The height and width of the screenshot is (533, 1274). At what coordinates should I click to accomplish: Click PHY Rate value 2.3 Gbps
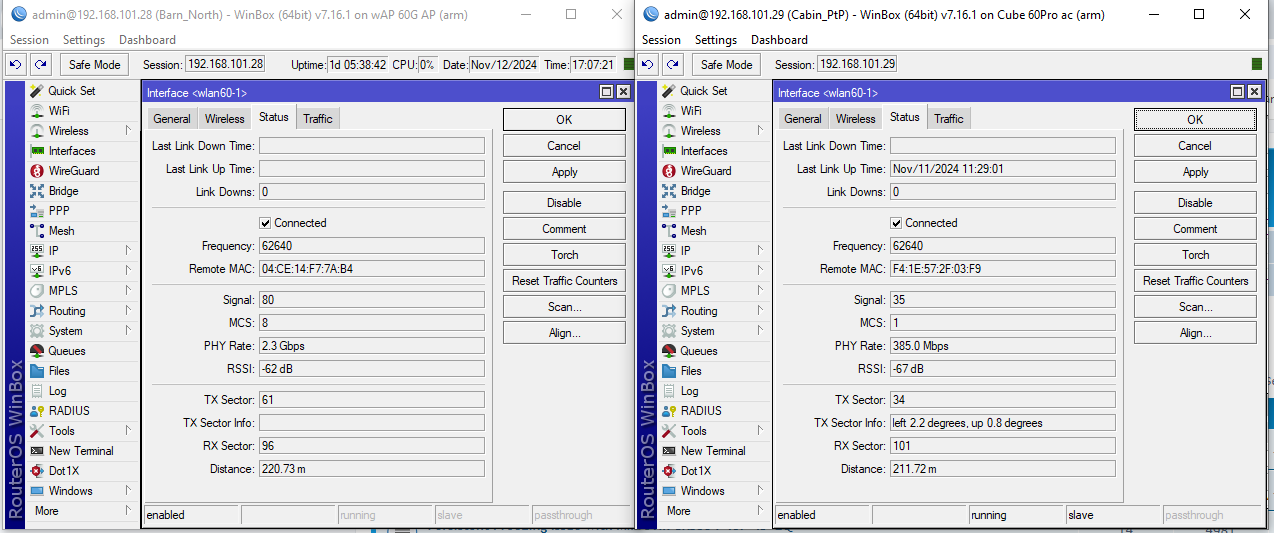(x=372, y=346)
